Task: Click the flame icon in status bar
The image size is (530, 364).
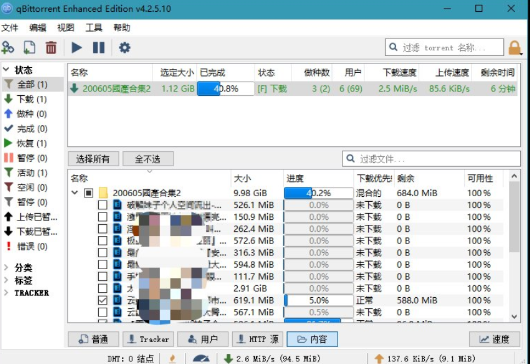Action: (x=172, y=358)
